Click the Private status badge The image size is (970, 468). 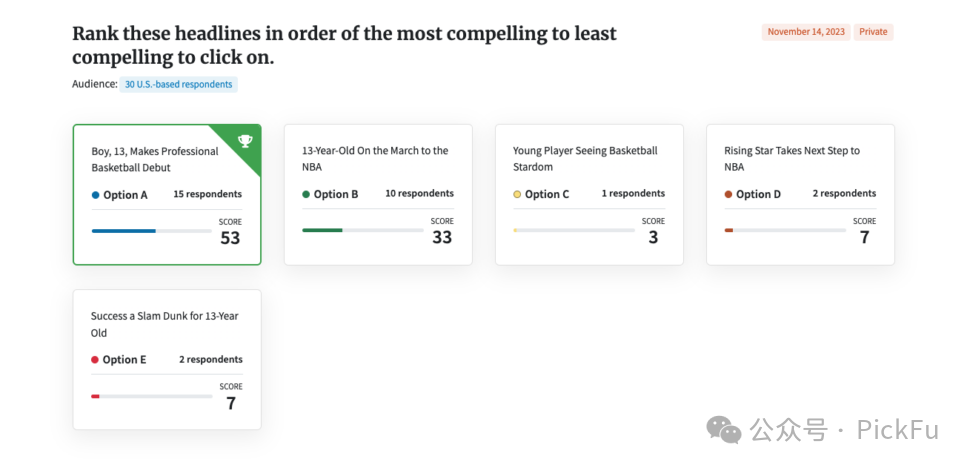(873, 32)
